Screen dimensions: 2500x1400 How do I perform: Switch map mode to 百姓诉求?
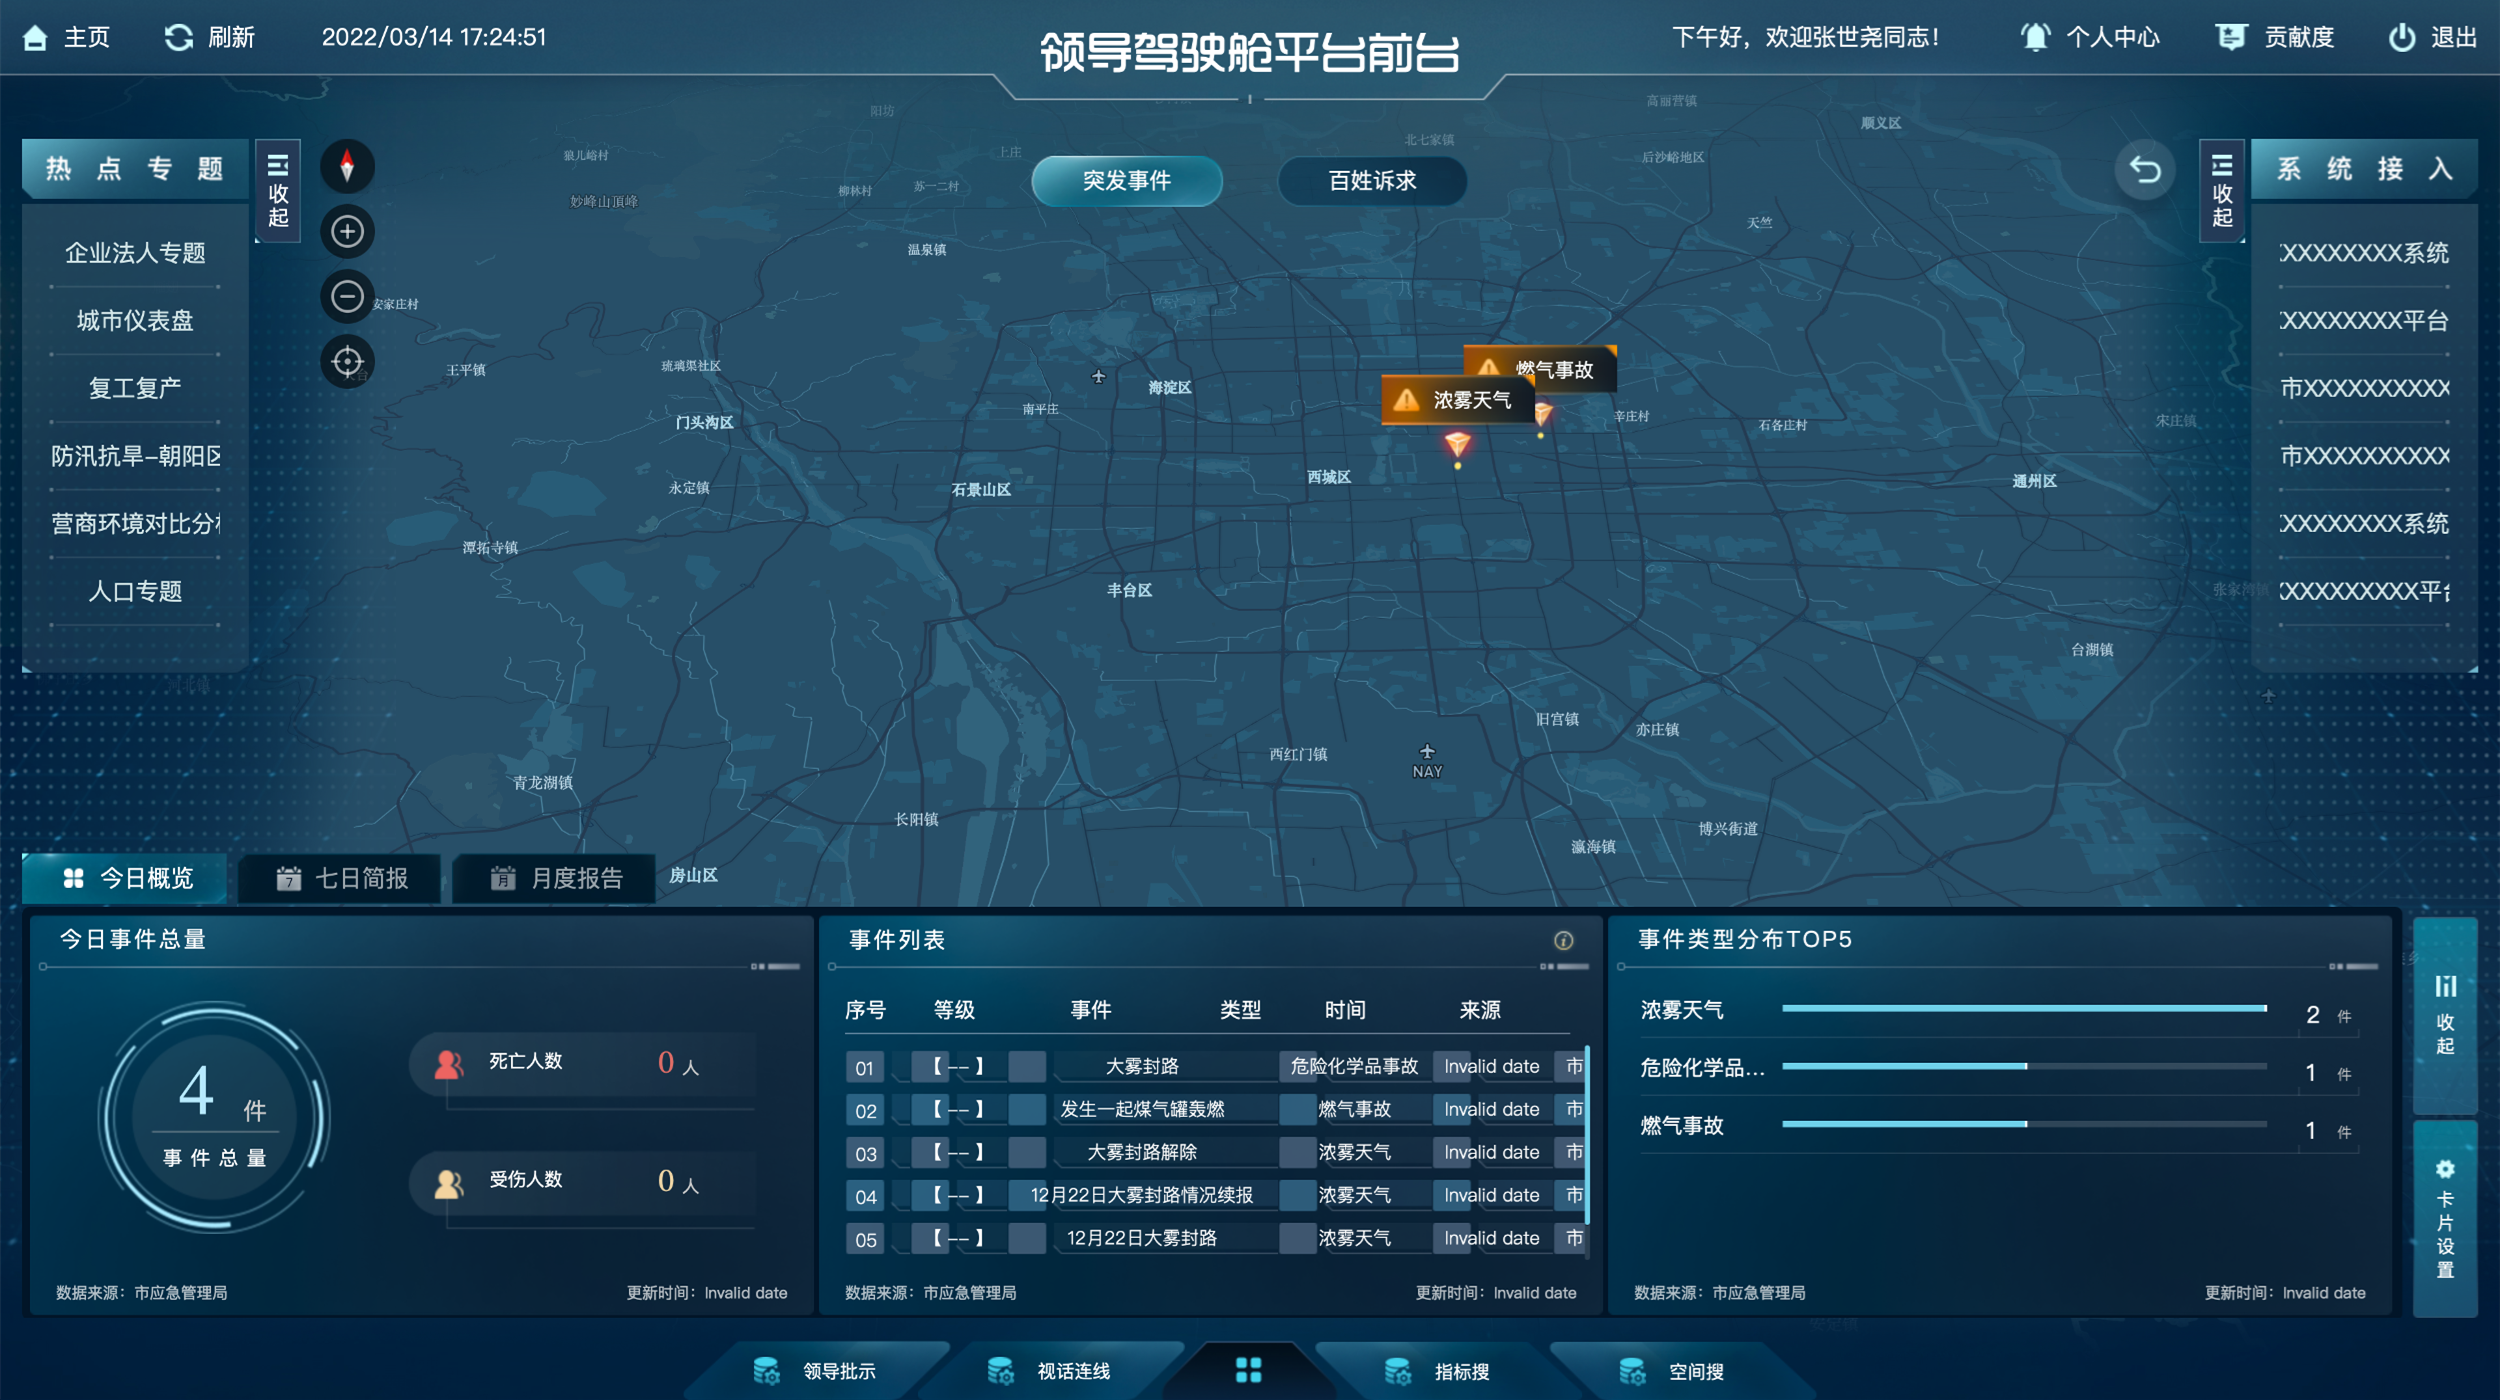tap(1372, 181)
